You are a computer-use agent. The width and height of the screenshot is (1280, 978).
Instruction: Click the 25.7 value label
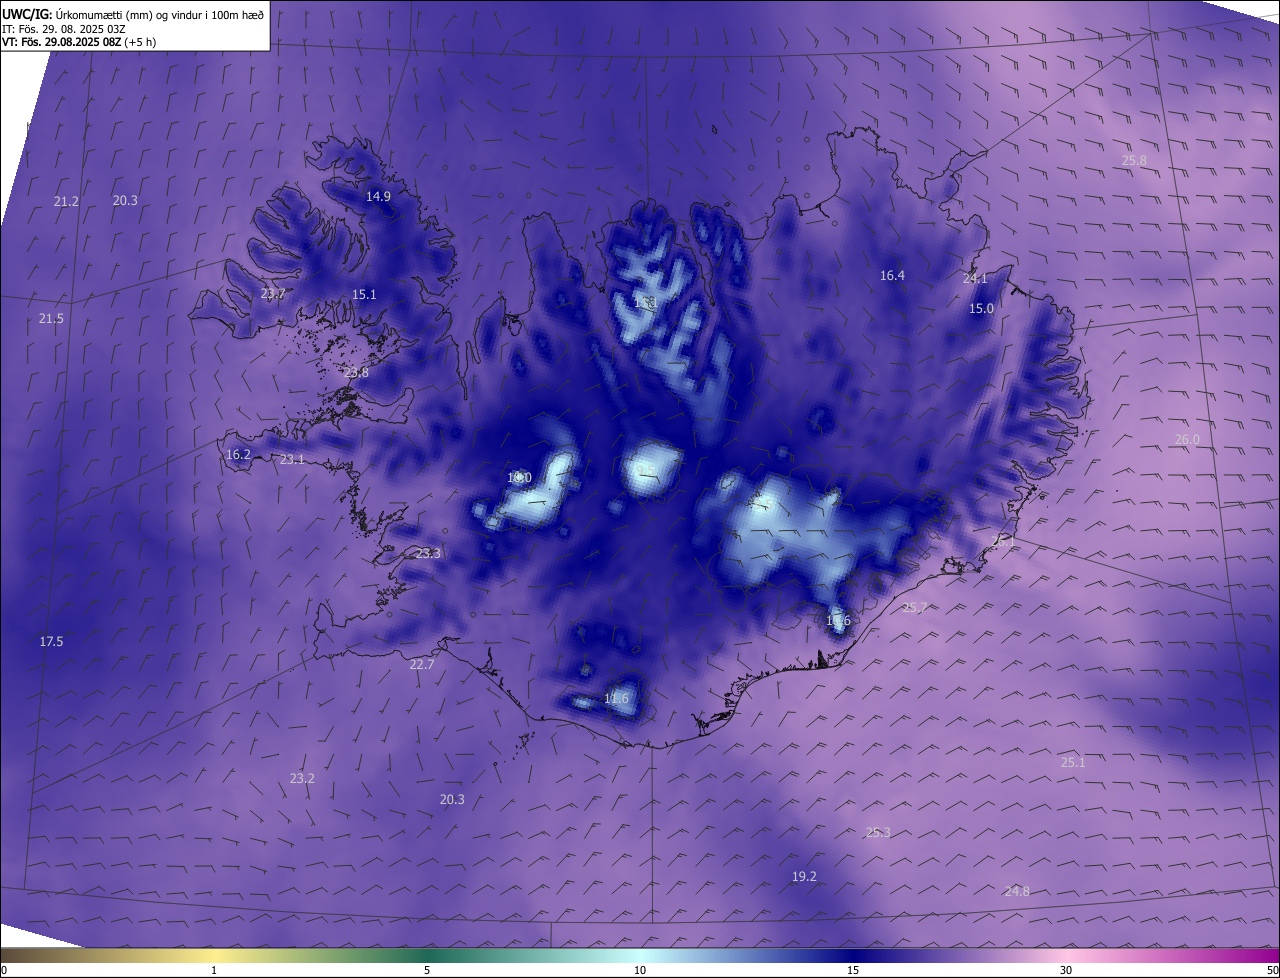click(914, 607)
